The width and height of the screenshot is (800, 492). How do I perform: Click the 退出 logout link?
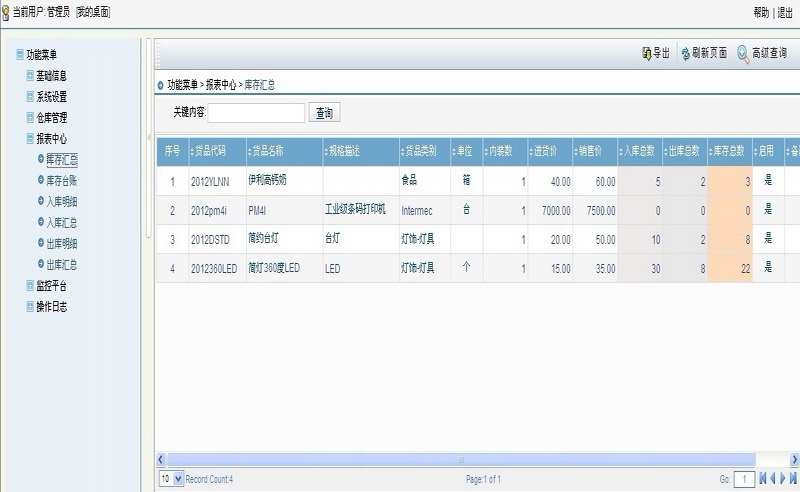[785, 12]
